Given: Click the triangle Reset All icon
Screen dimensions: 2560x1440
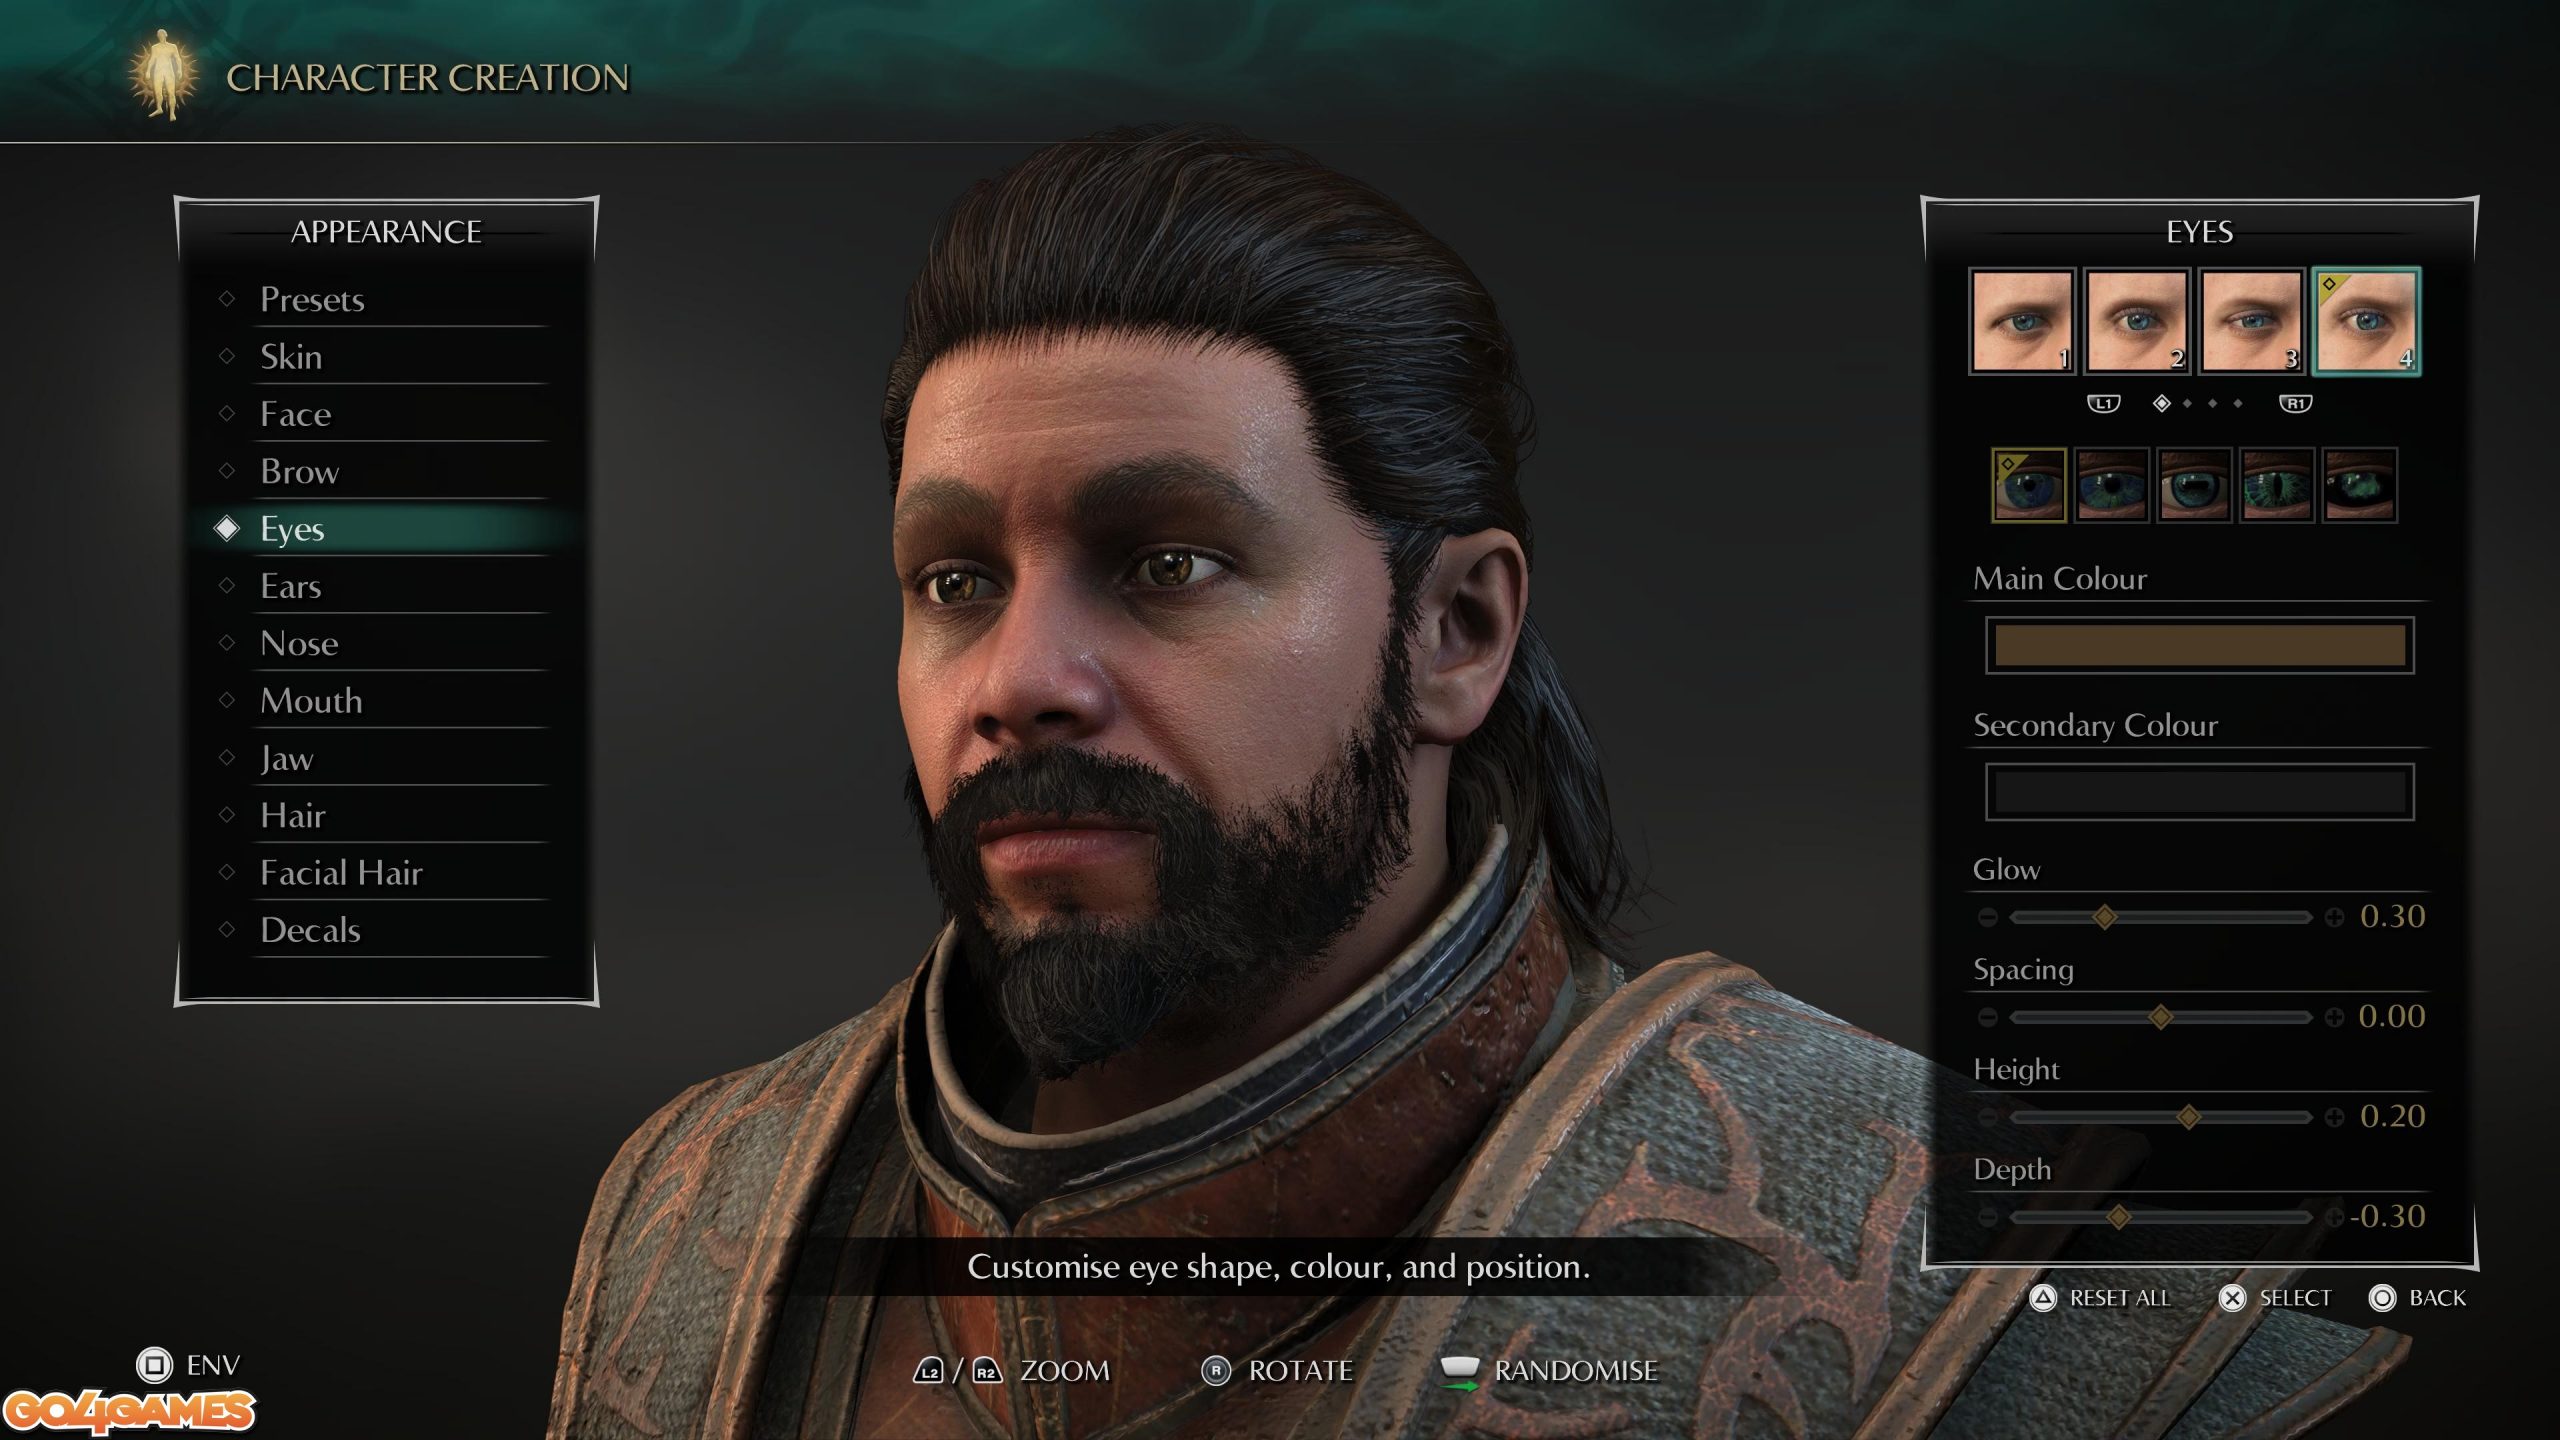Looking at the screenshot, I should click(2043, 1298).
